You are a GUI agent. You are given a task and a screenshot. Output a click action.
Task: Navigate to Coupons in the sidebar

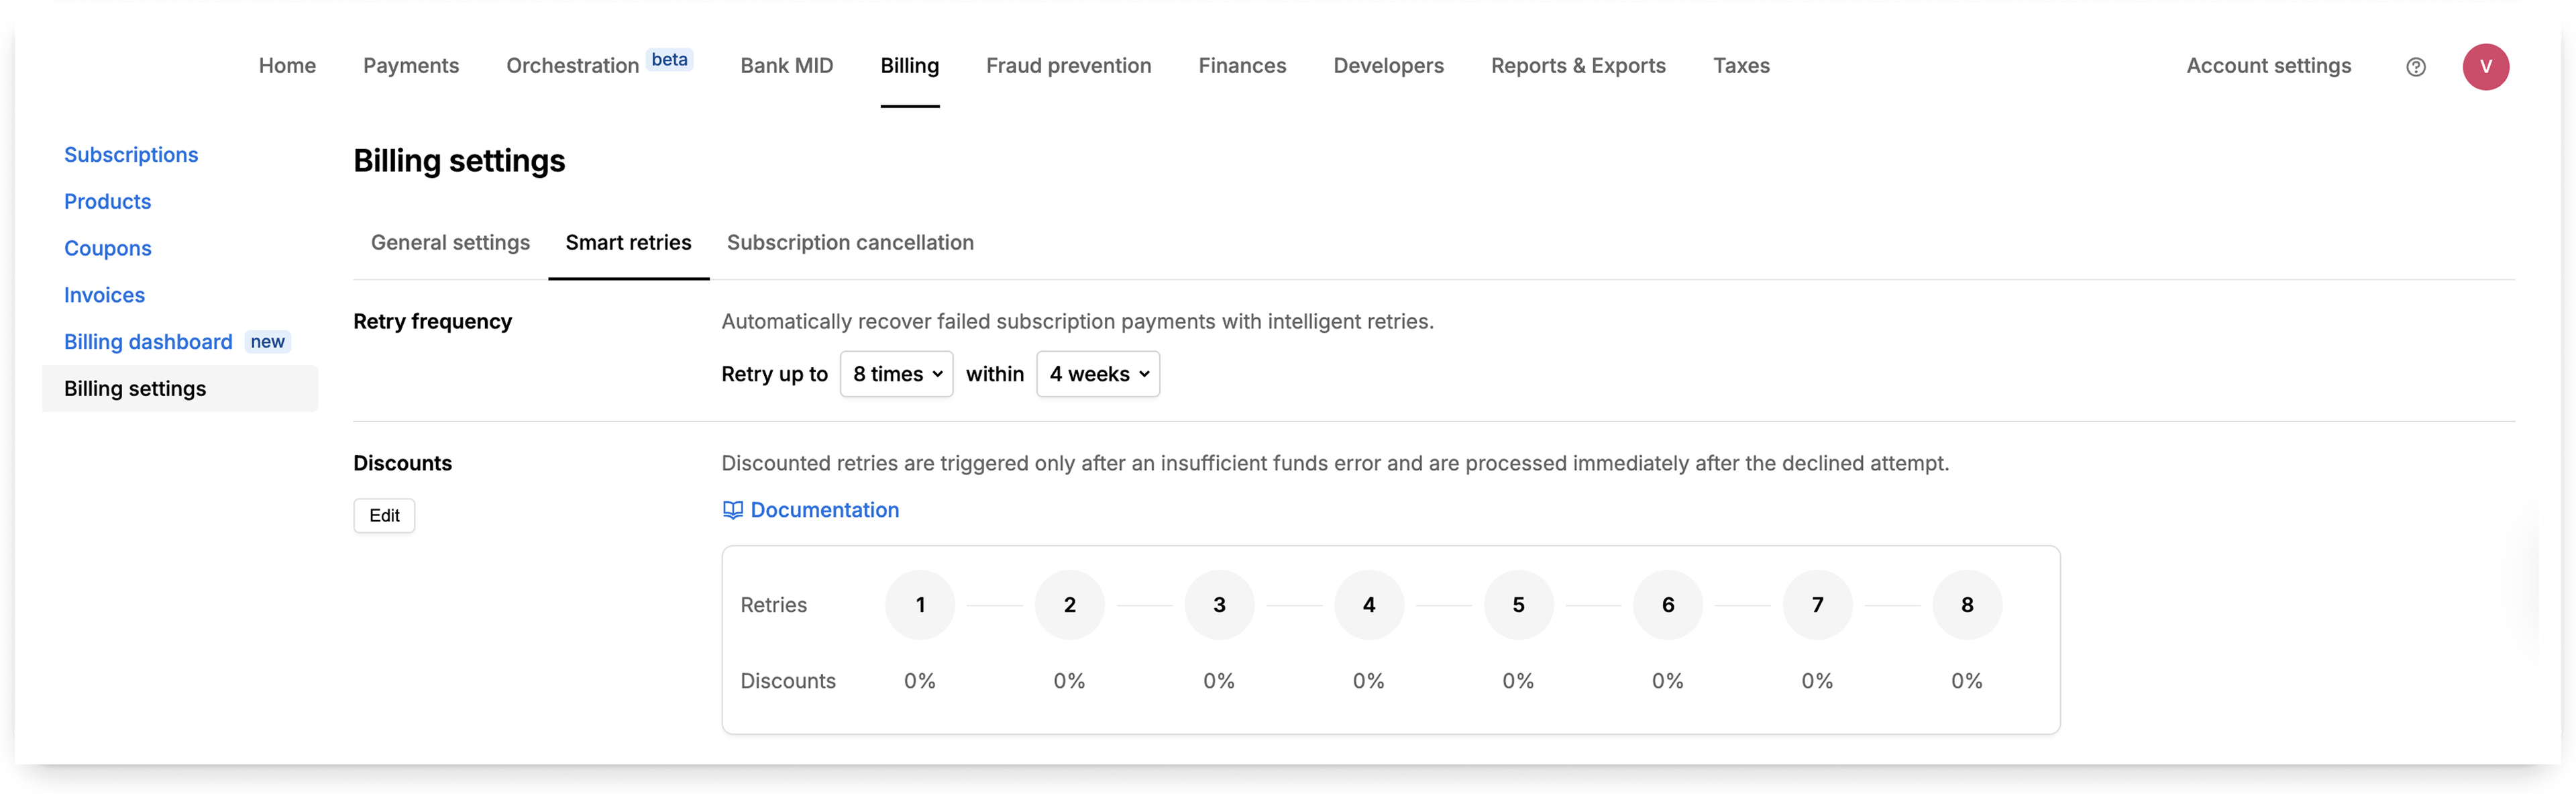[x=107, y=248]
